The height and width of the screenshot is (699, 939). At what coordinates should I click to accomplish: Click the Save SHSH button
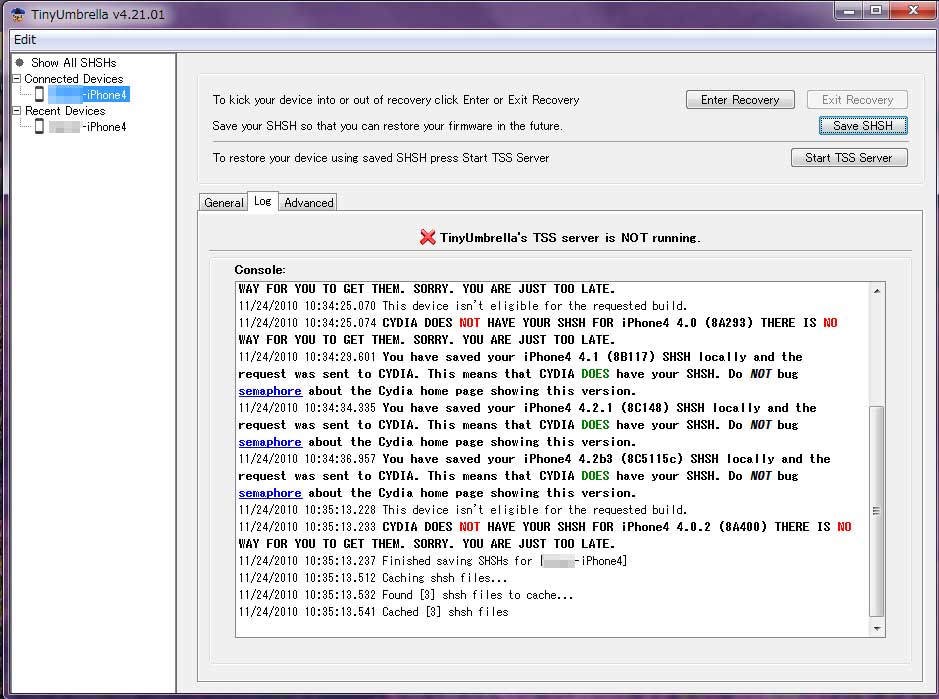tap(862, 126)
